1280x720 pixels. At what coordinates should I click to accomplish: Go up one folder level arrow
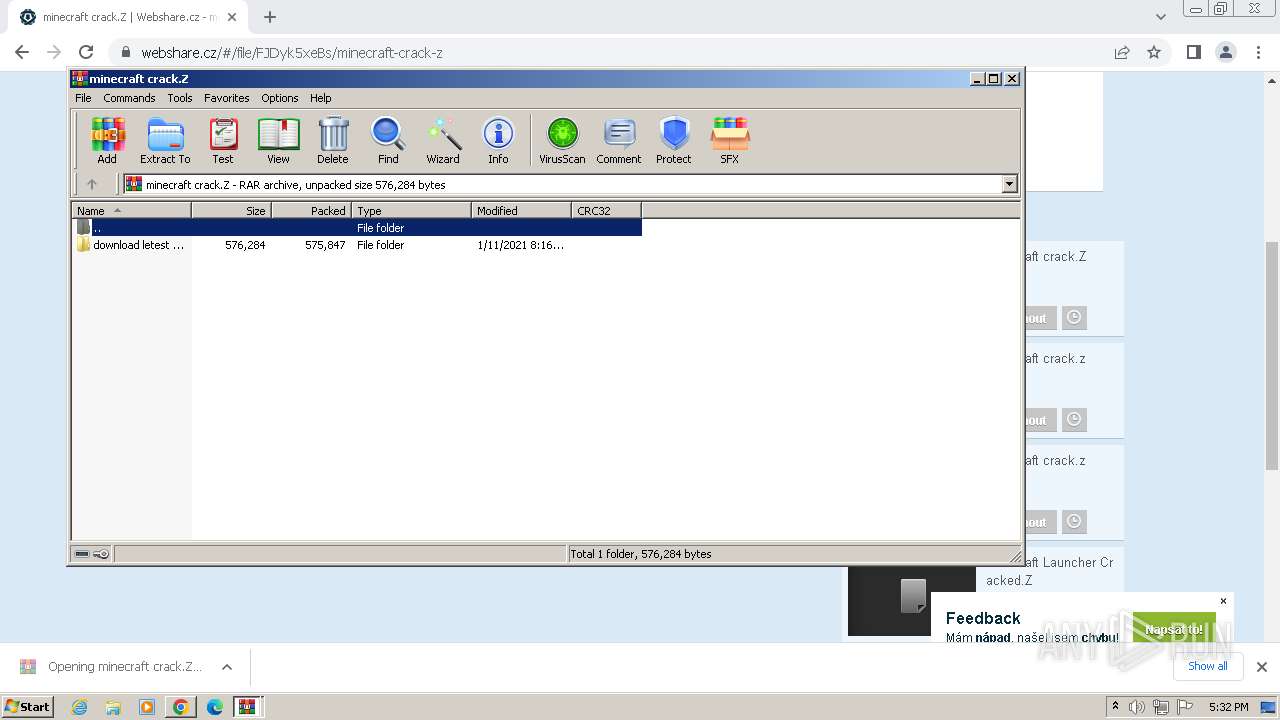click(x=92, y=184)
